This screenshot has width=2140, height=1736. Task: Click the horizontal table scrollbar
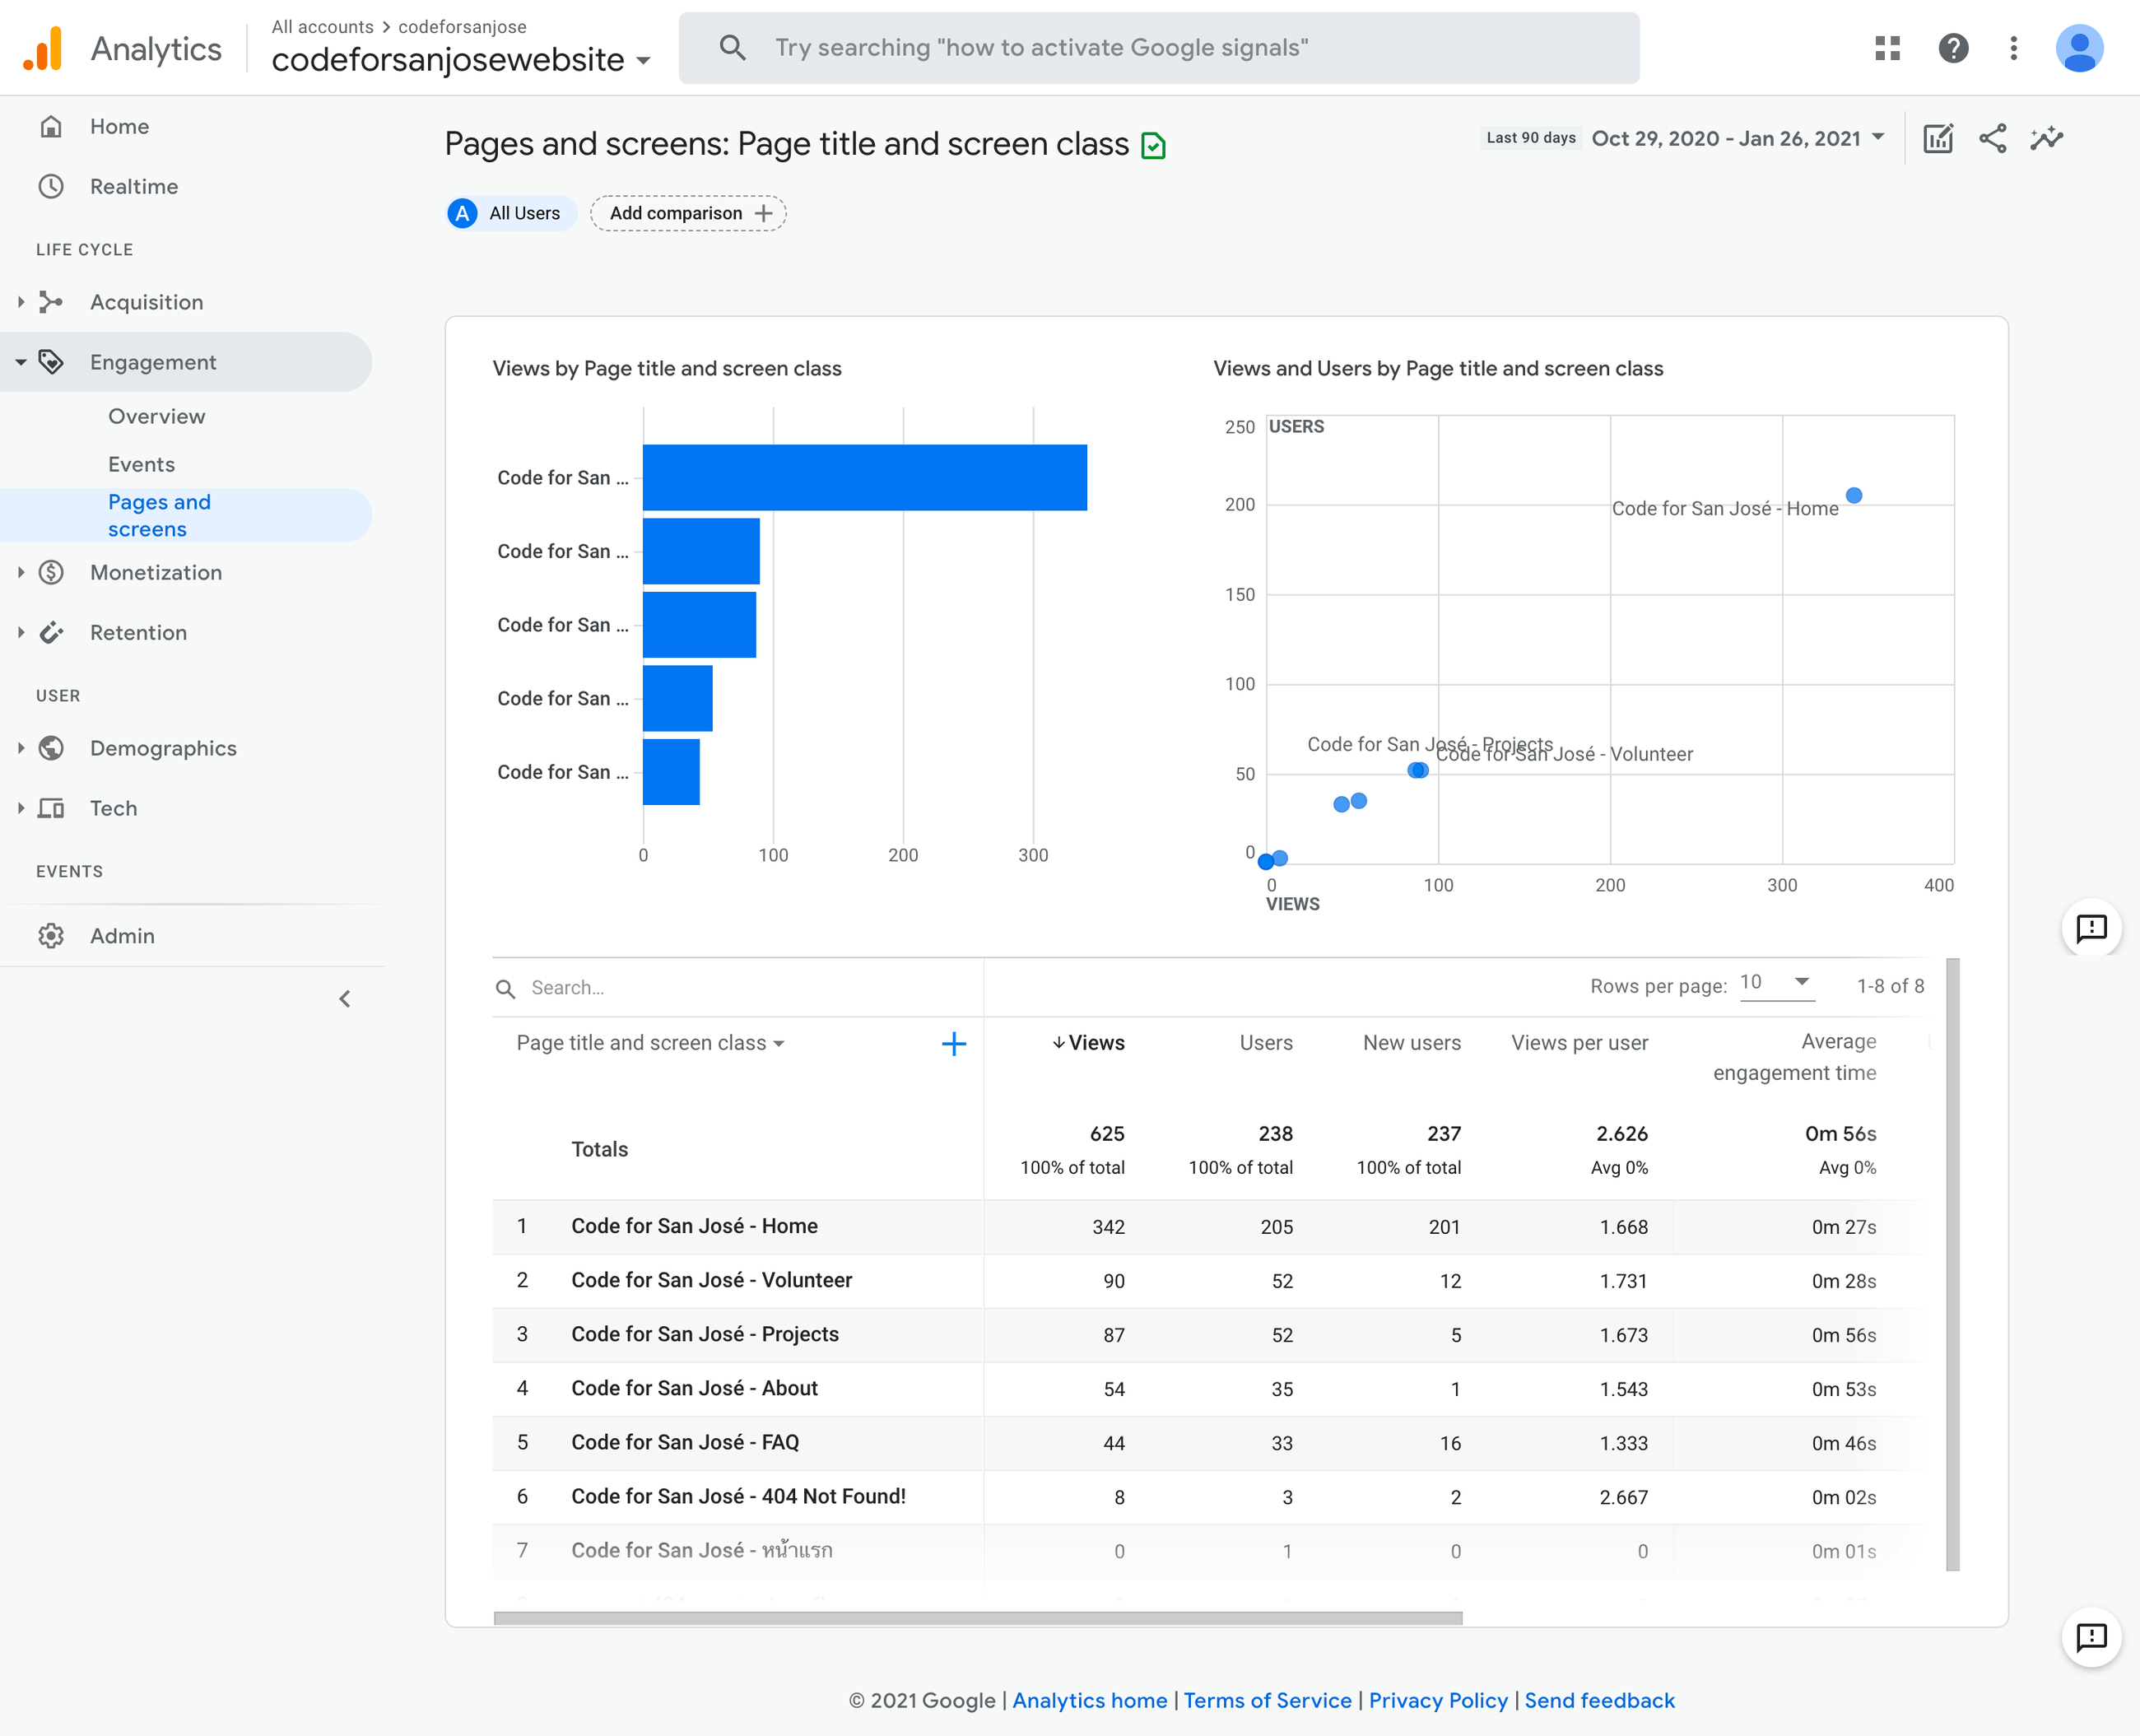977,1617
